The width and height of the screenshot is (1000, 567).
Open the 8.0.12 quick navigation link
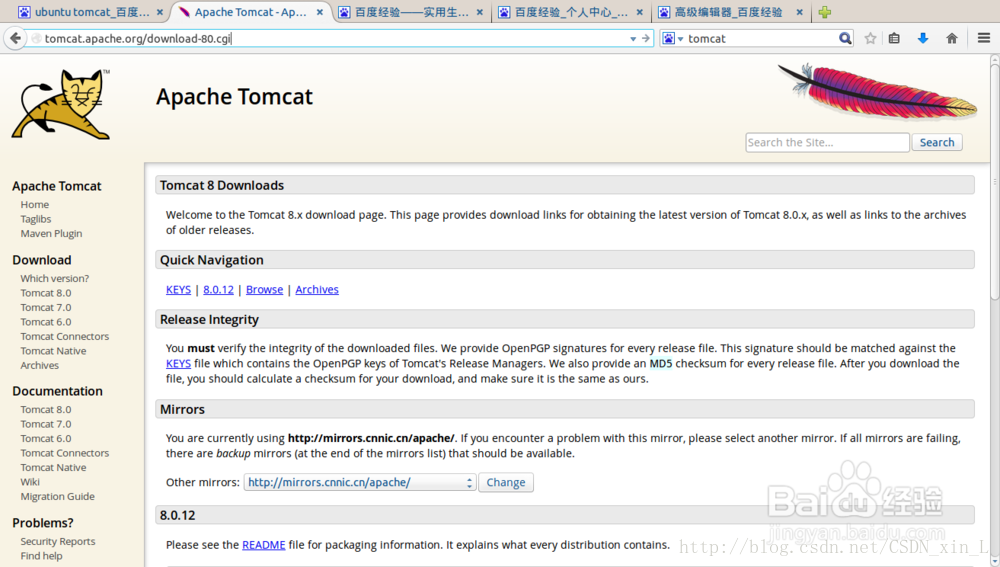pyautogui.click(x=218, y=290)
